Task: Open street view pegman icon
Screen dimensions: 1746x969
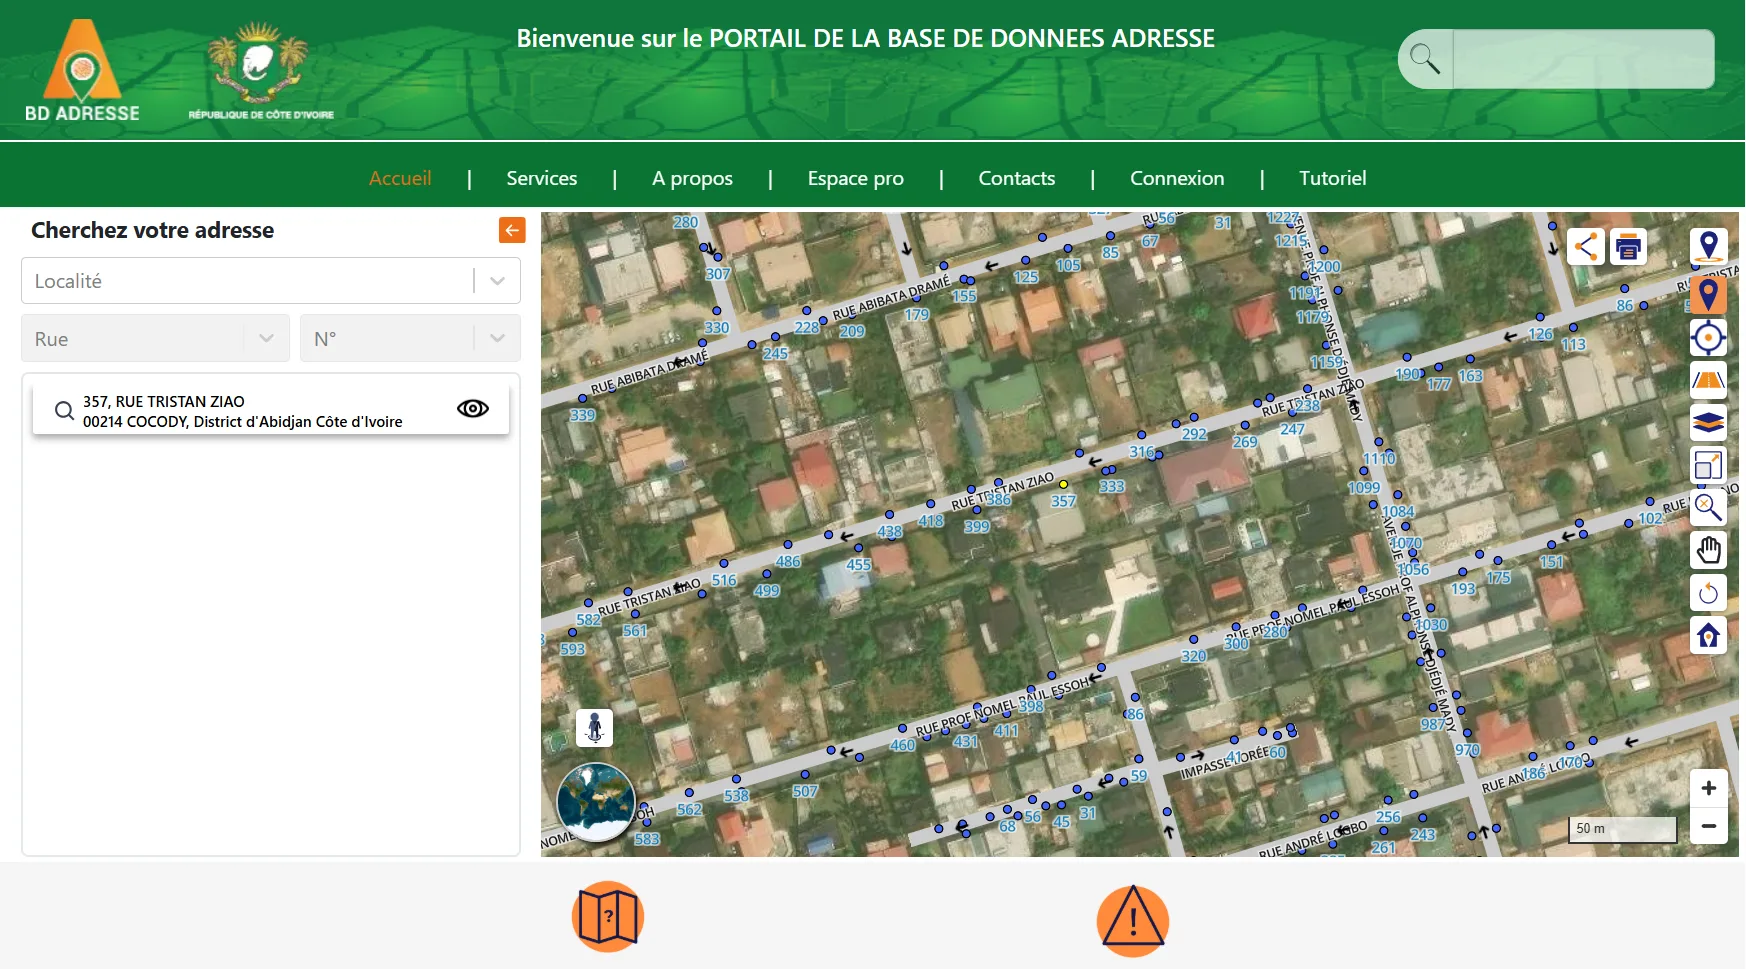Action: tap(595, 727)
